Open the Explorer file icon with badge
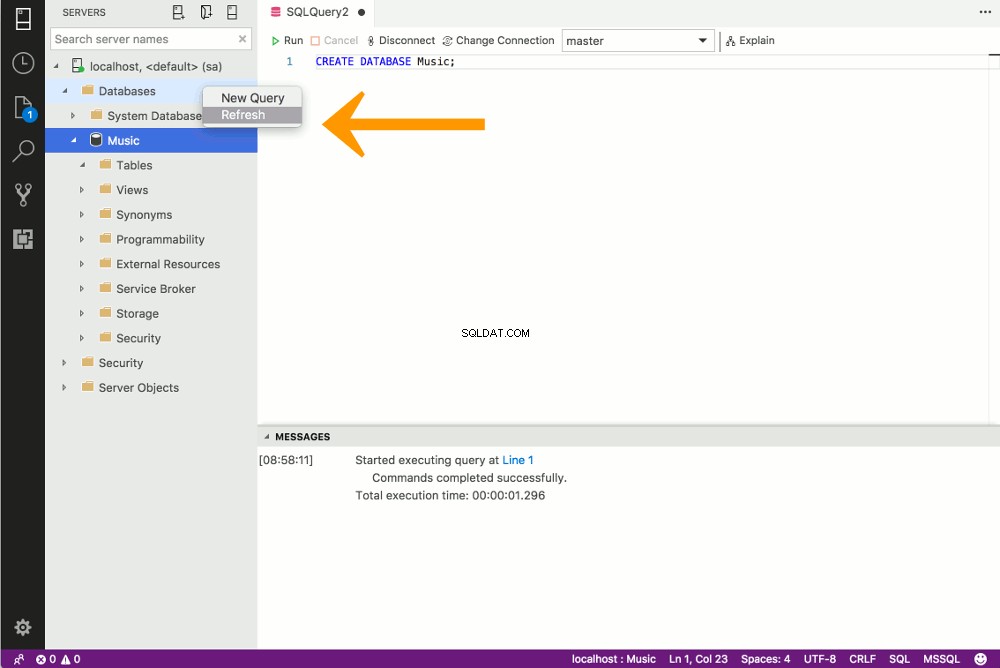Image resolution: width=1000 pixels, height=668 pixels. [x=24, y=108]
